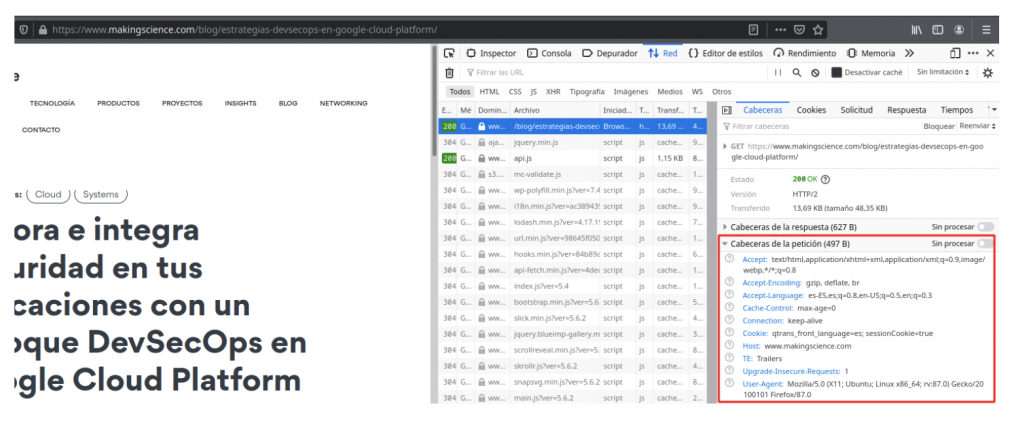Open network search magnifier
This screenshot has width=1024, height=435.
click(x=797, y=73)
